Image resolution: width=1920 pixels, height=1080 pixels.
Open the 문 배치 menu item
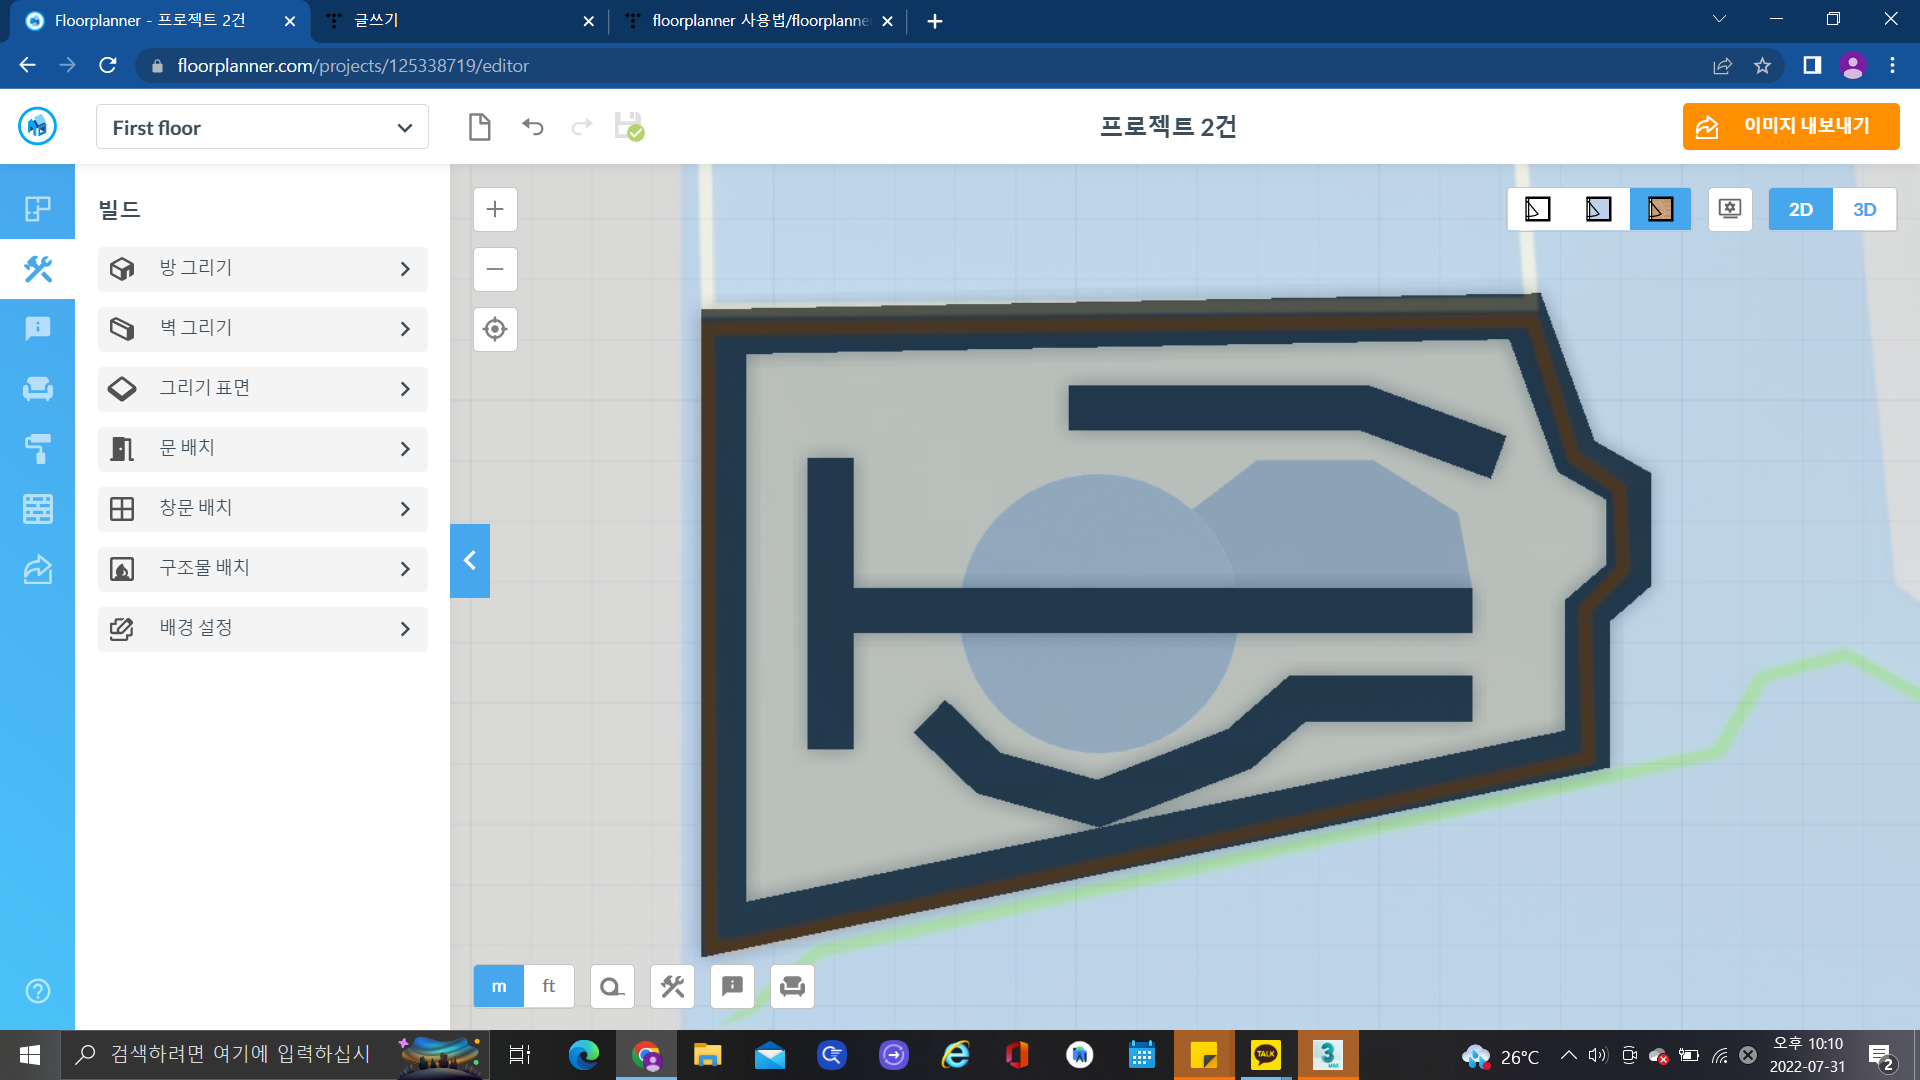click(x=263, y=449)
